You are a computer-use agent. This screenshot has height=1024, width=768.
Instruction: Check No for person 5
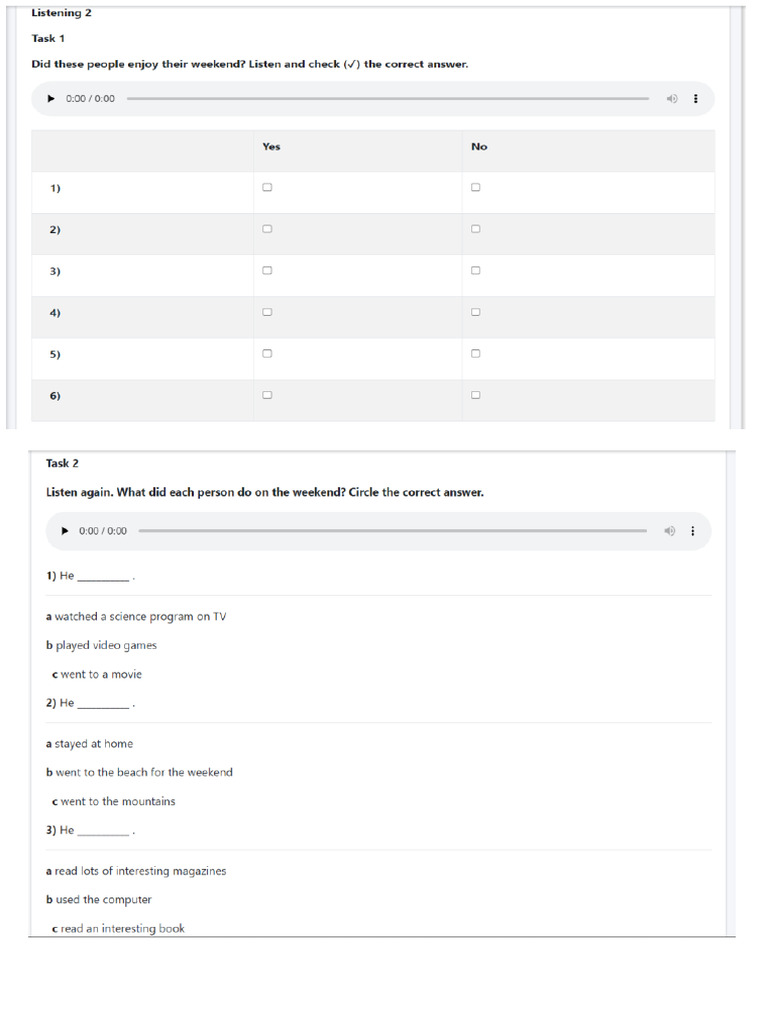pos(476,353)
